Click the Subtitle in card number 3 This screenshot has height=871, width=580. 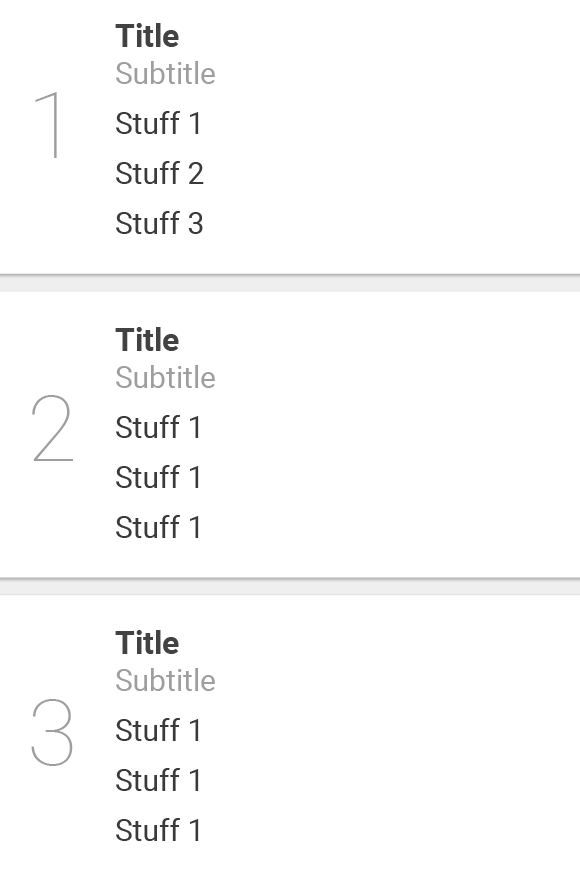tap(165, 680)
